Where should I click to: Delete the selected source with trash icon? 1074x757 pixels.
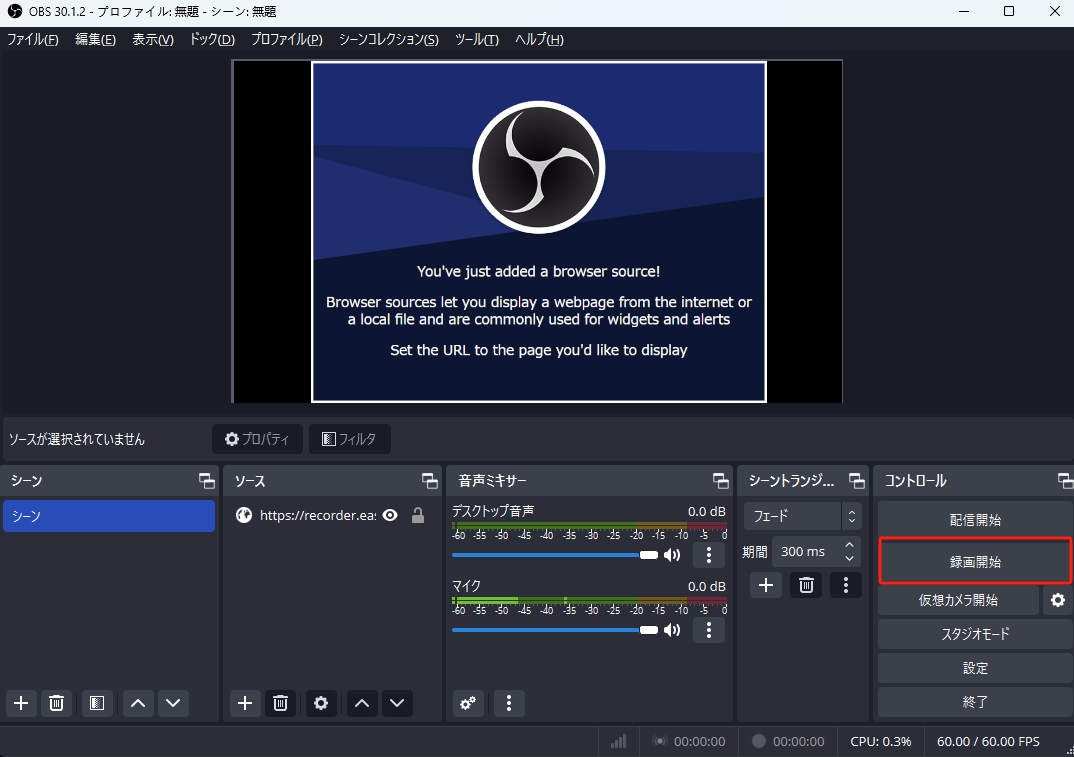tap(281, 703)
